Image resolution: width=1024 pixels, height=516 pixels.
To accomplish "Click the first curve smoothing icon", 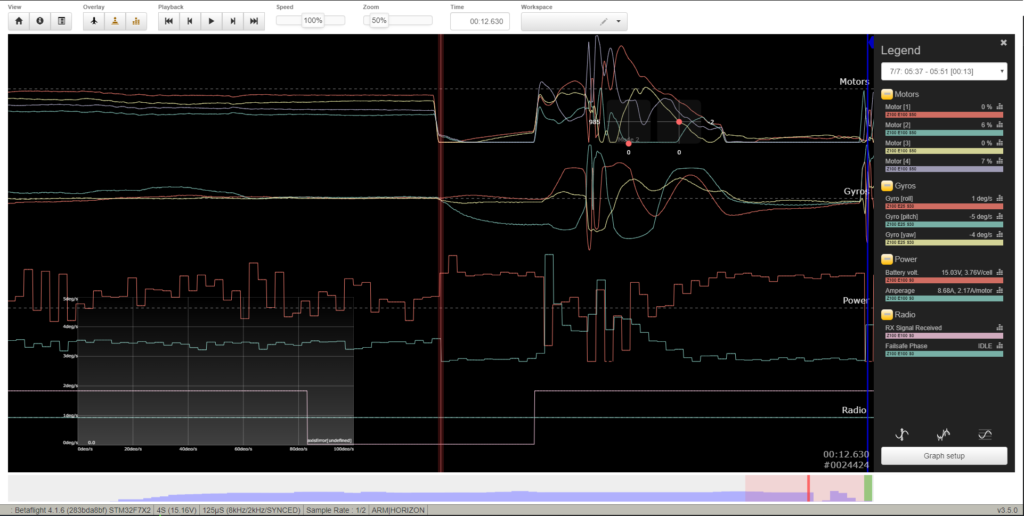I will point(902,434).
